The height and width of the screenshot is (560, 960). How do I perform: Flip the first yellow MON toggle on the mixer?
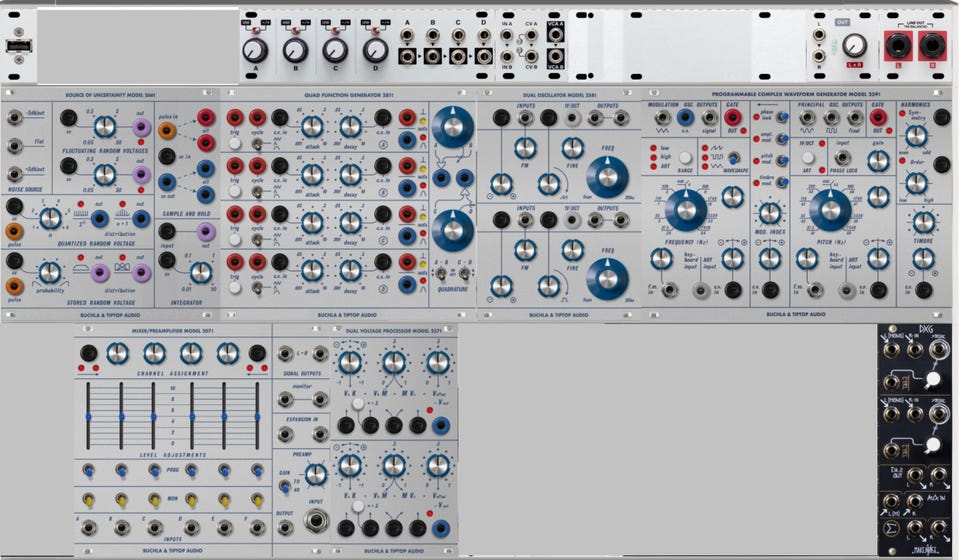click(88, 499)
